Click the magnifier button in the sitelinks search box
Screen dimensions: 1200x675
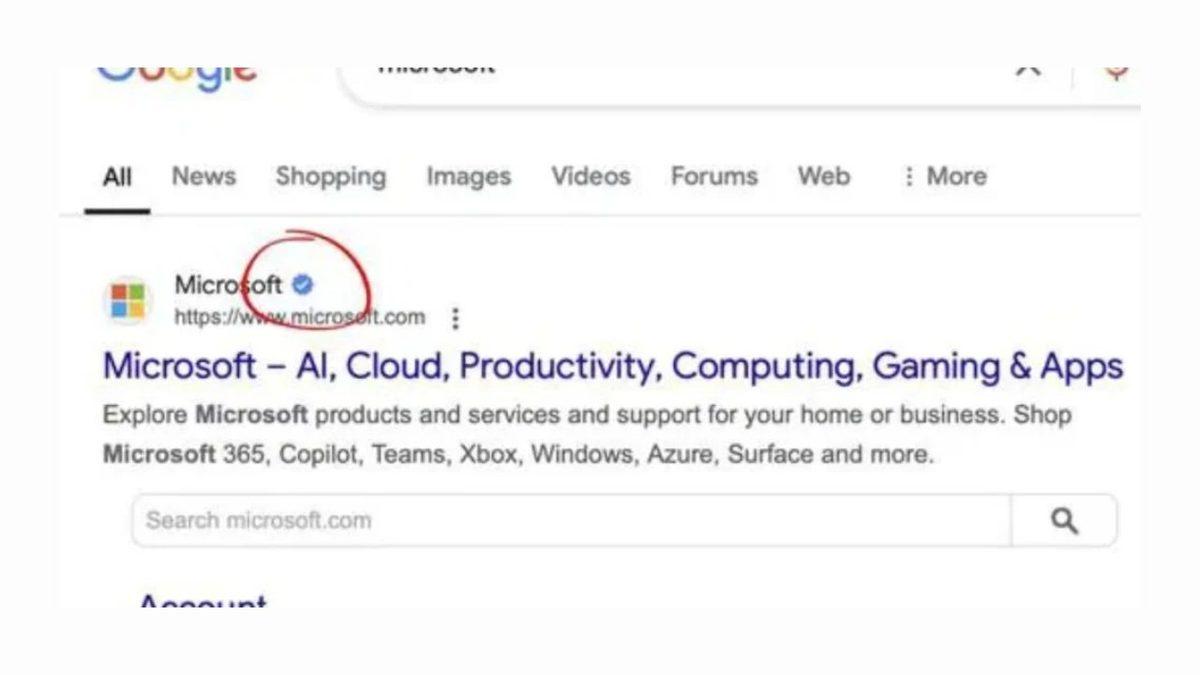1064,520
